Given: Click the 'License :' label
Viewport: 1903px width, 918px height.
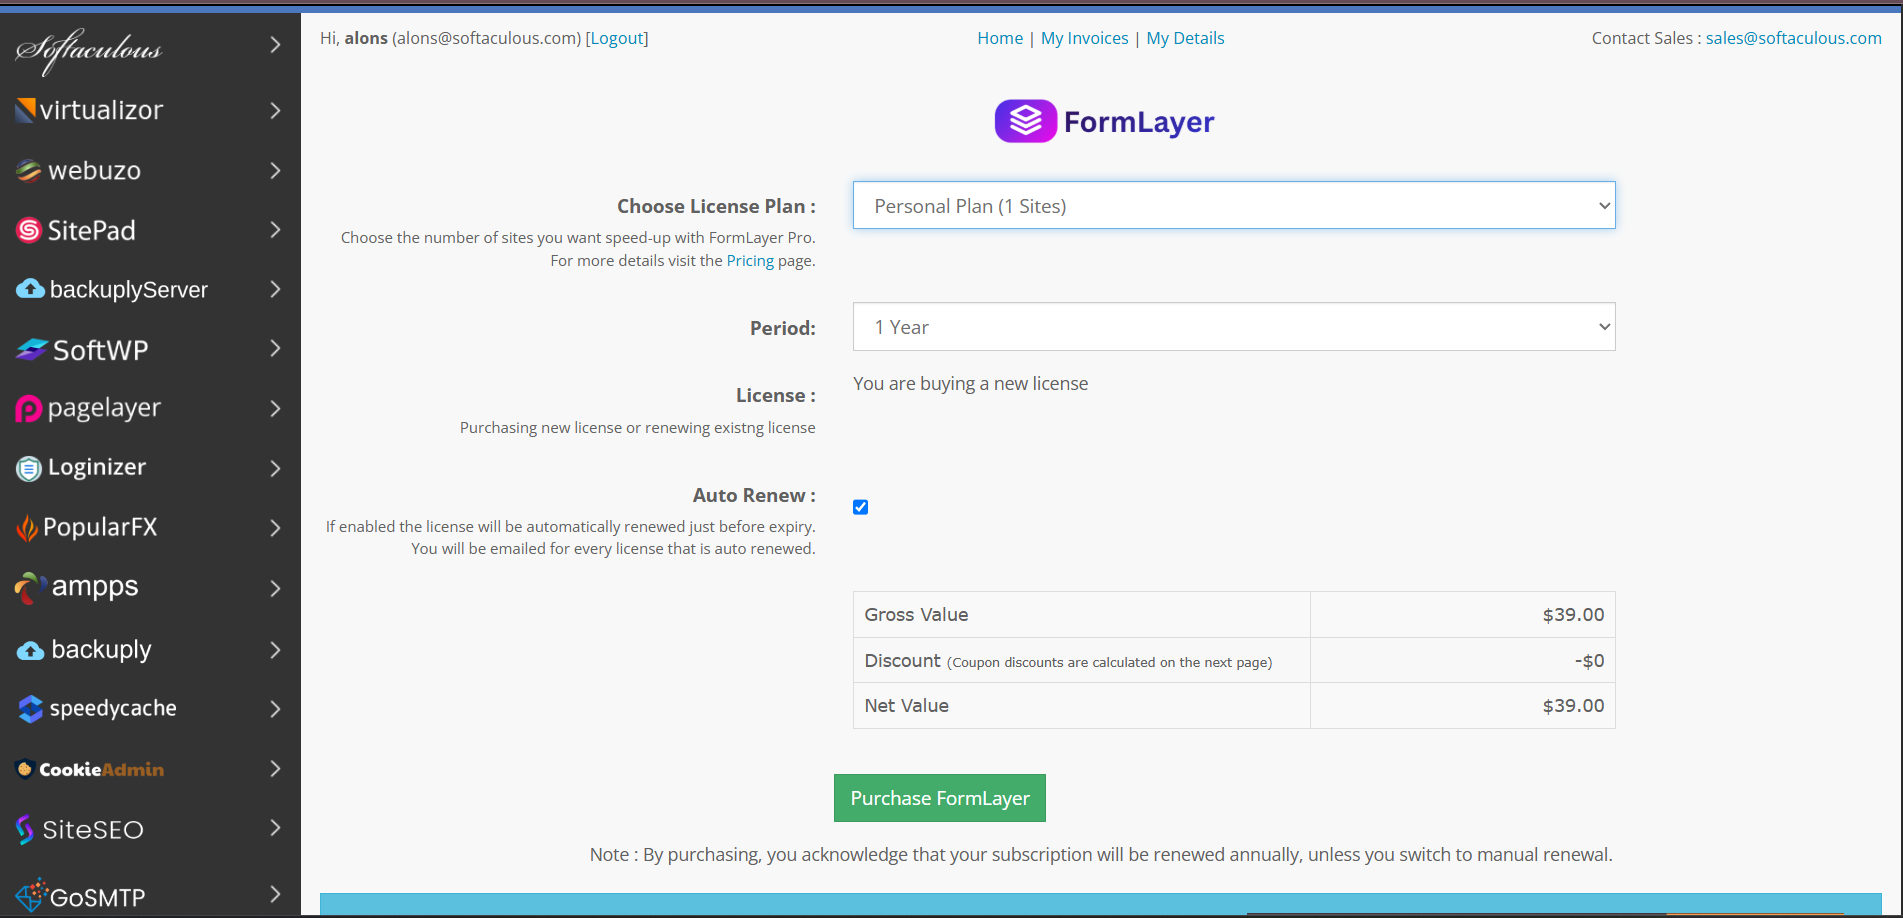Looking at the screenshot, I should (776, 395).
